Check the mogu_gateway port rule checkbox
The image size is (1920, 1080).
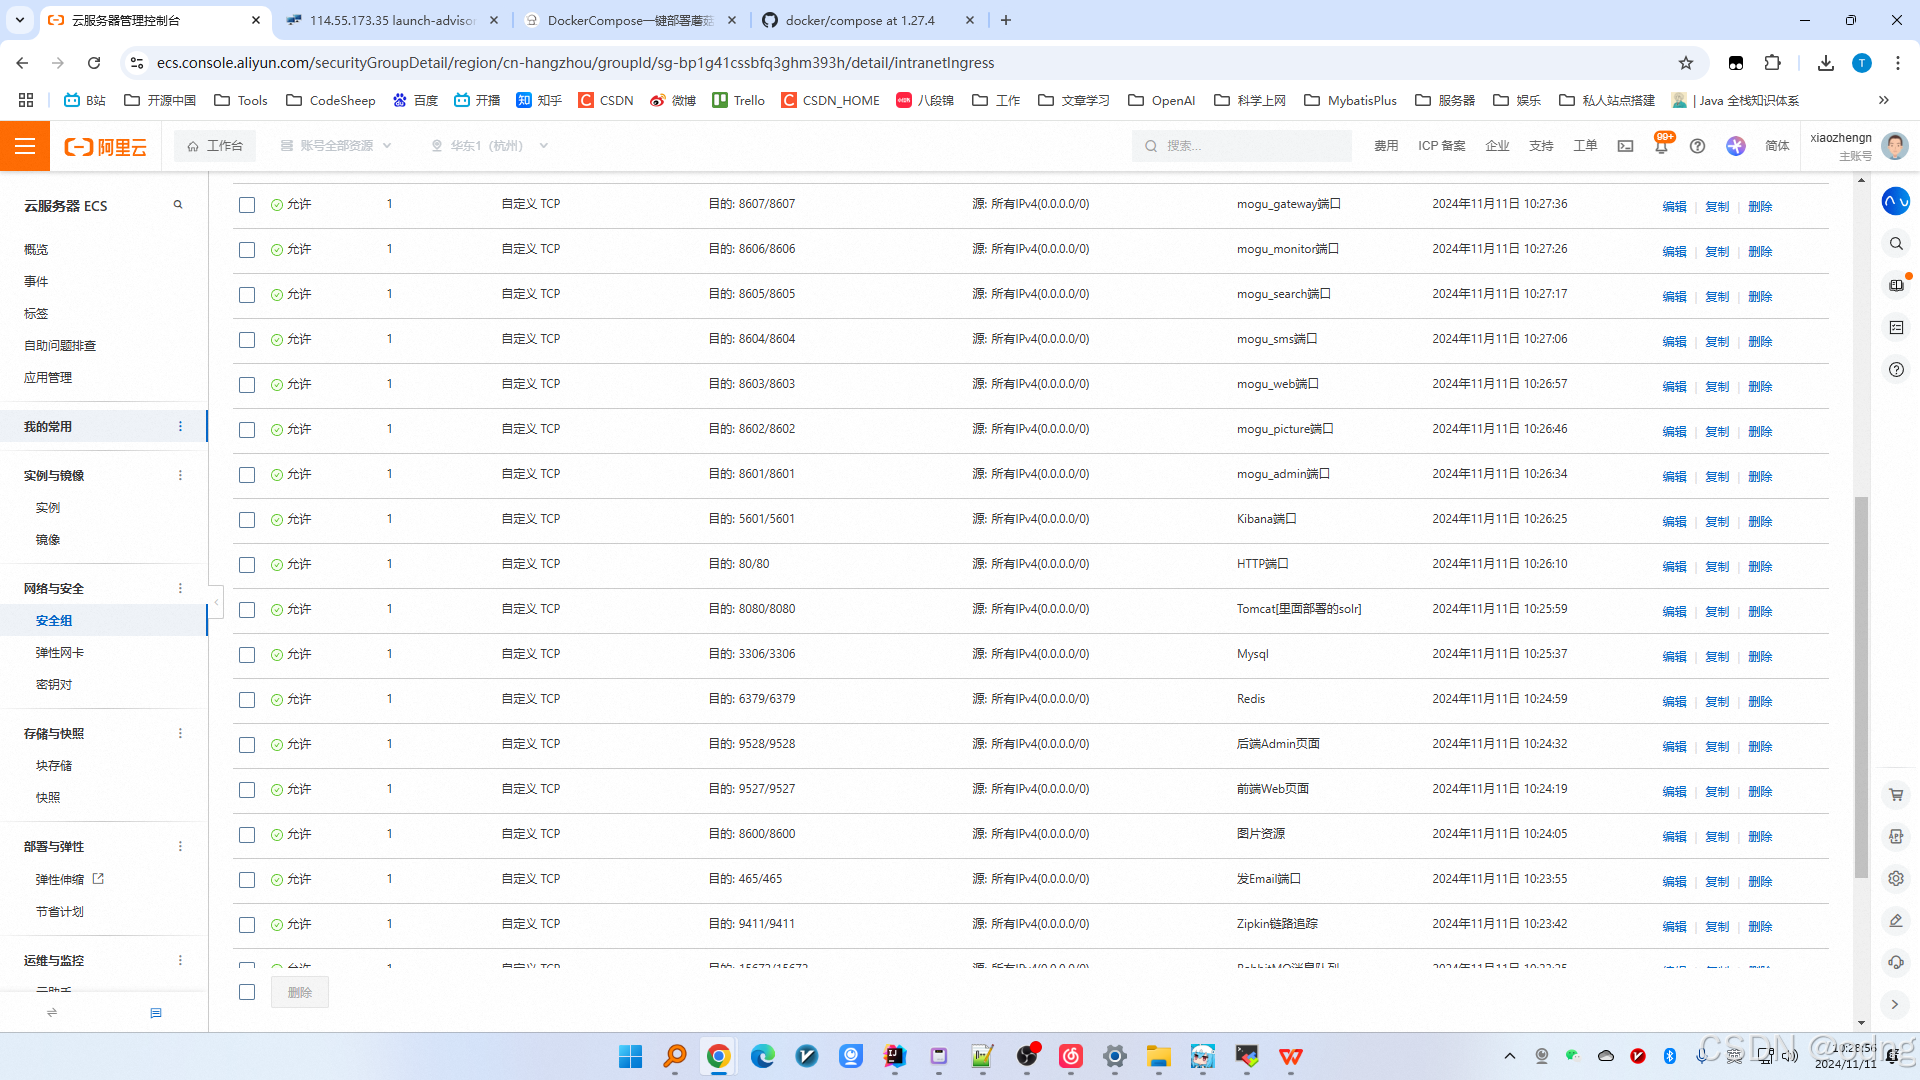[x=247, y=205]
